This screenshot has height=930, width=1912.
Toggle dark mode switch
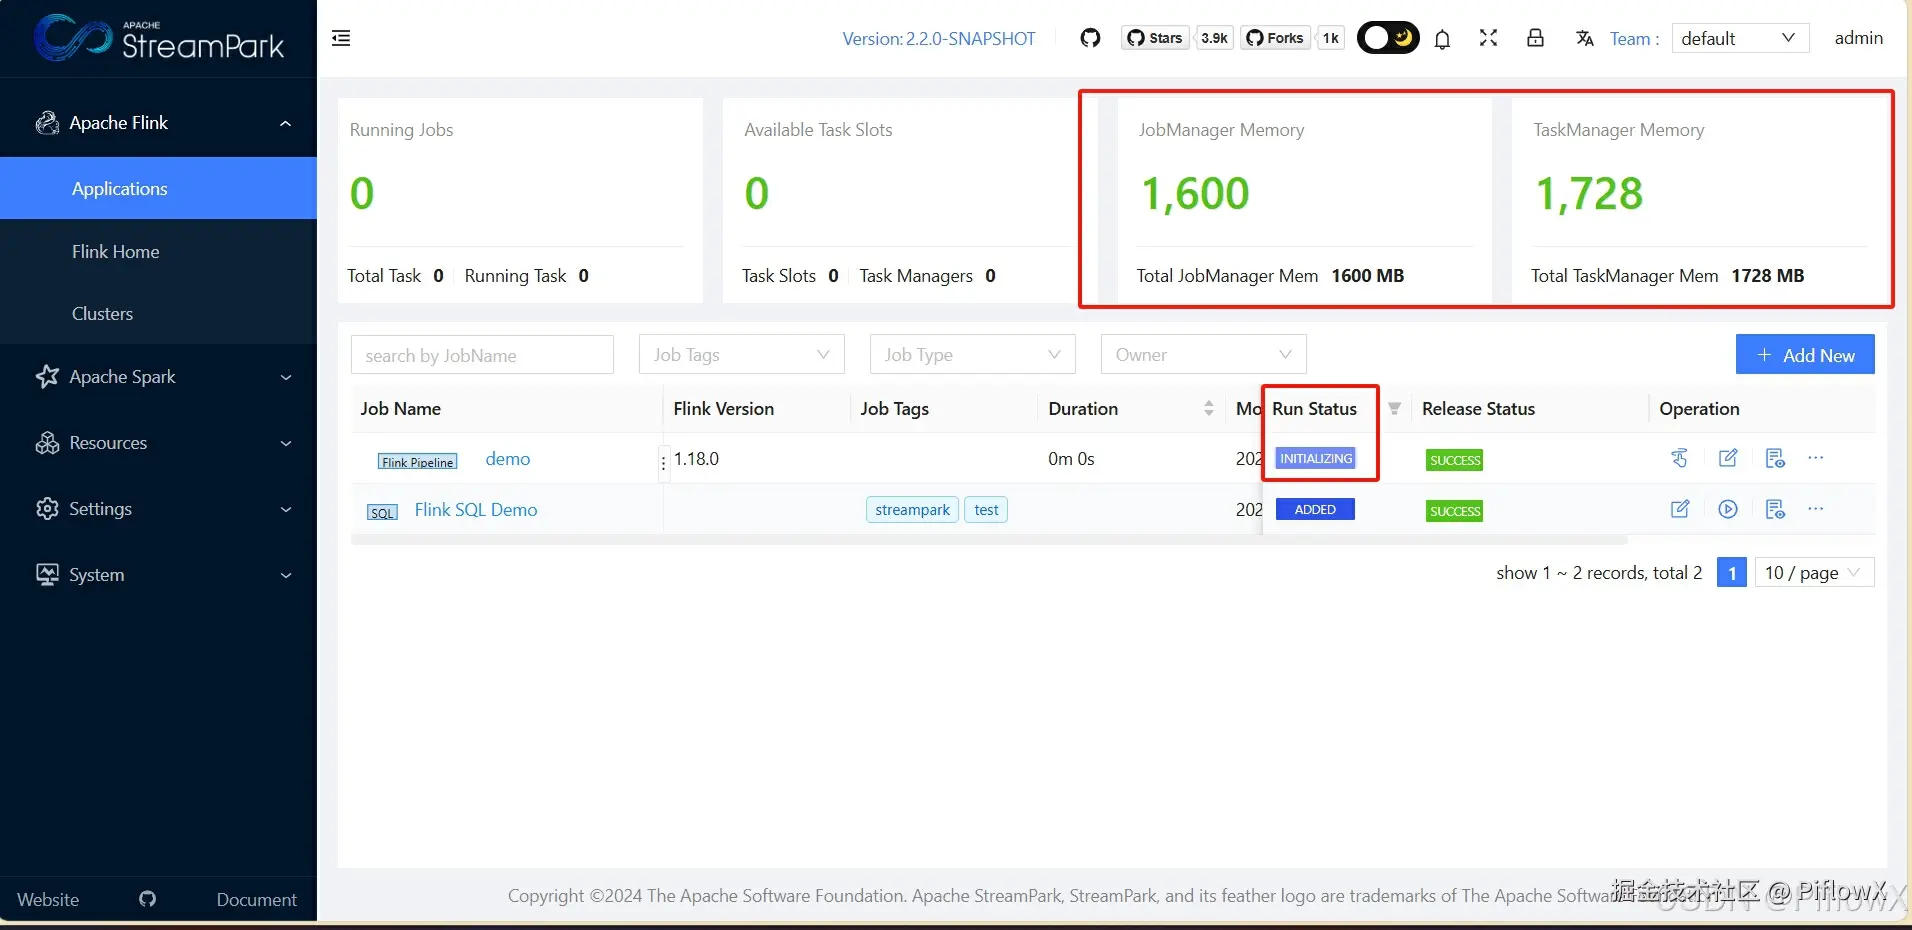[1387, 38]
